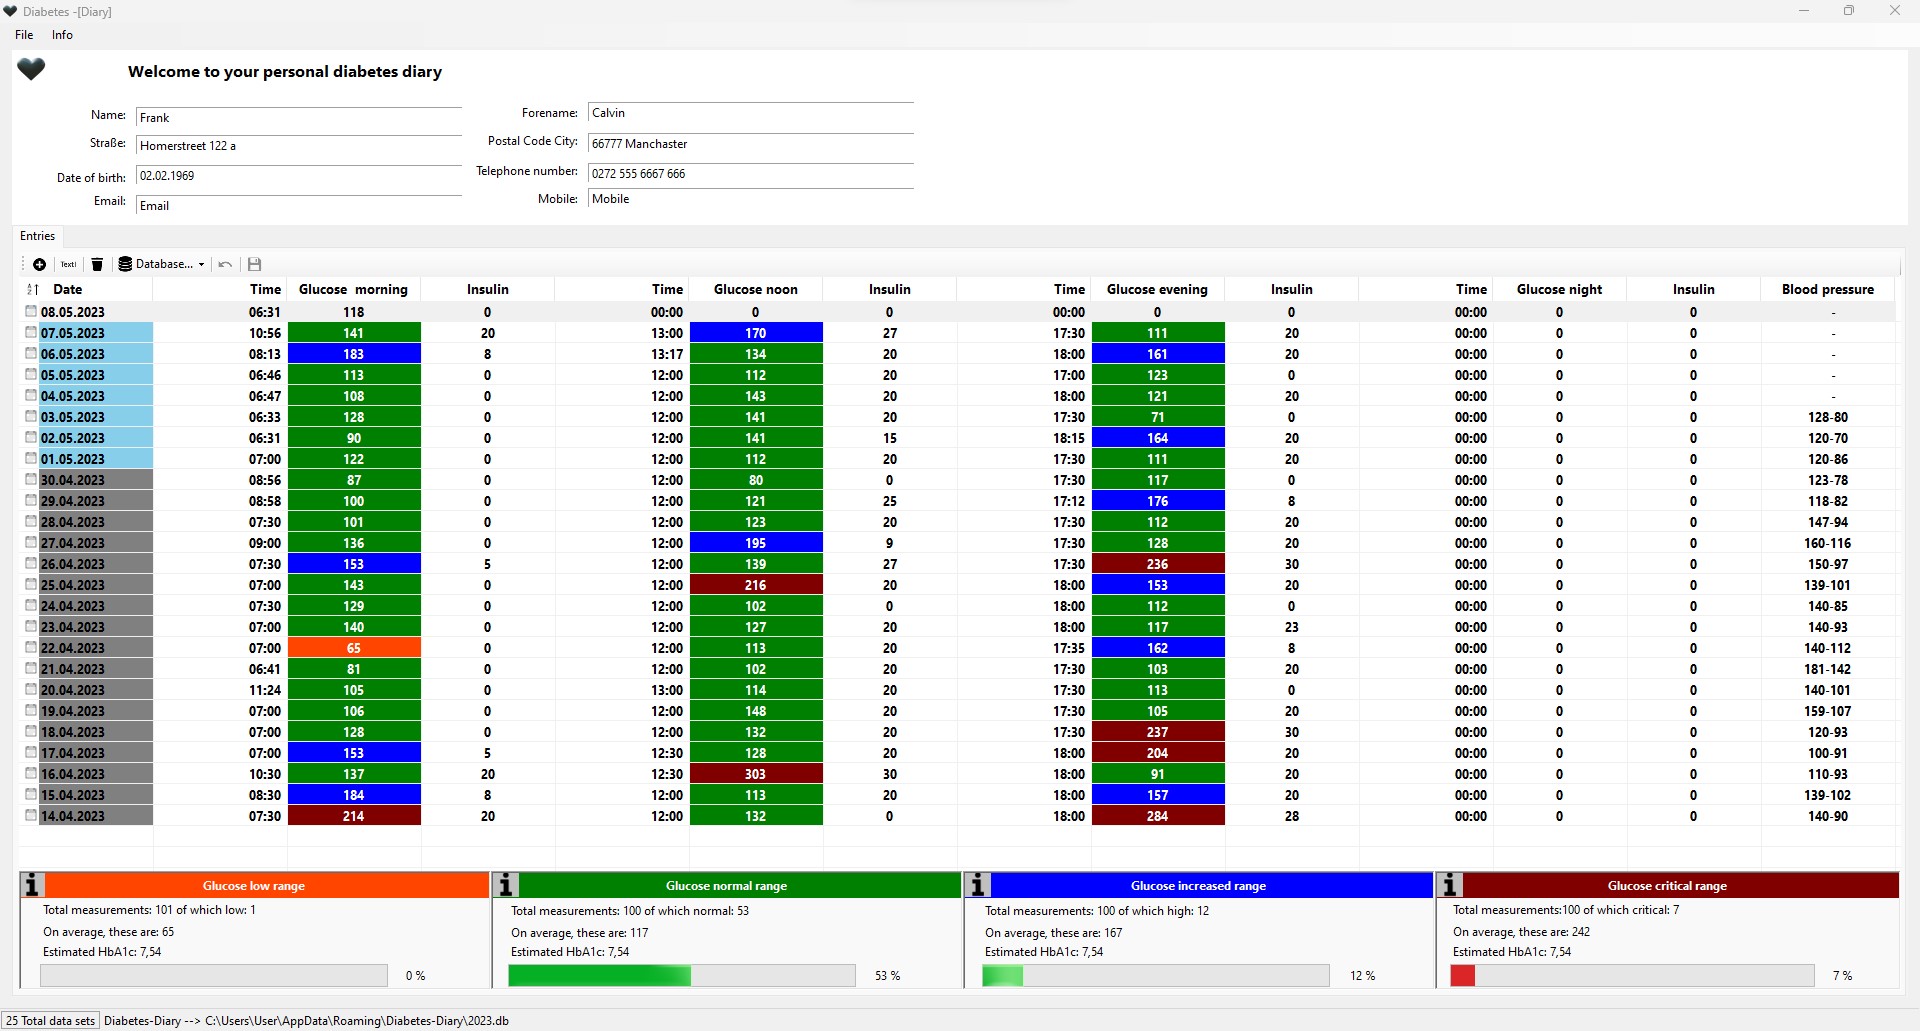Click the Glucose low range orange header
This screenshot has width=1920, height=1031.
(x=267, y=885)
